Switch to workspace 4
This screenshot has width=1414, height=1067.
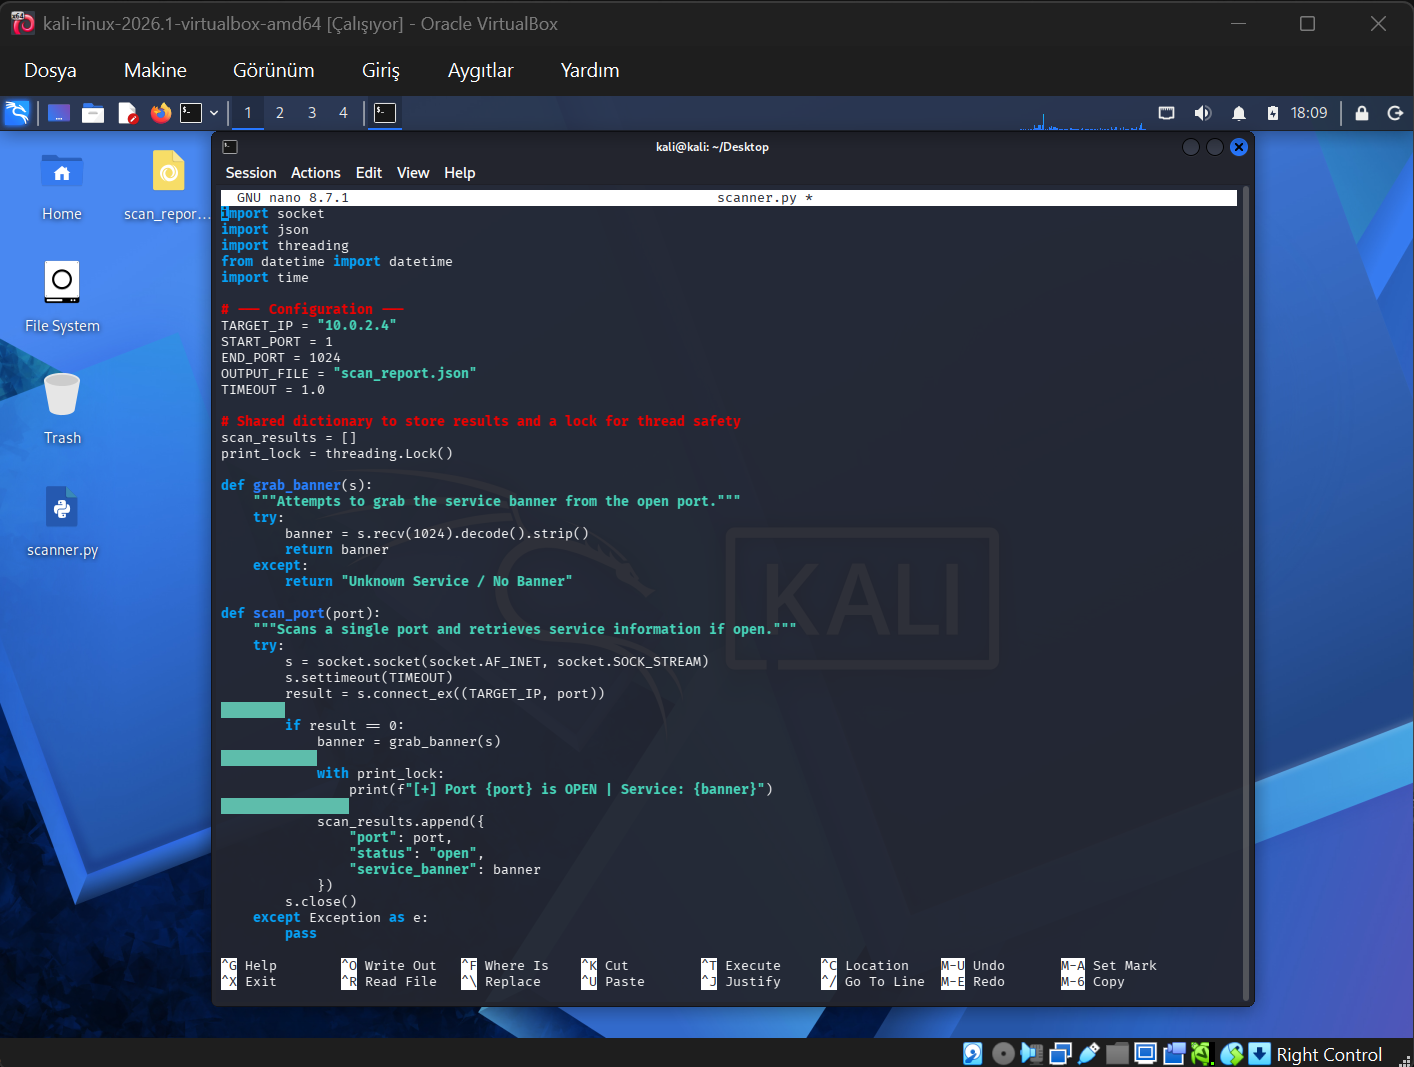[343, 113]
